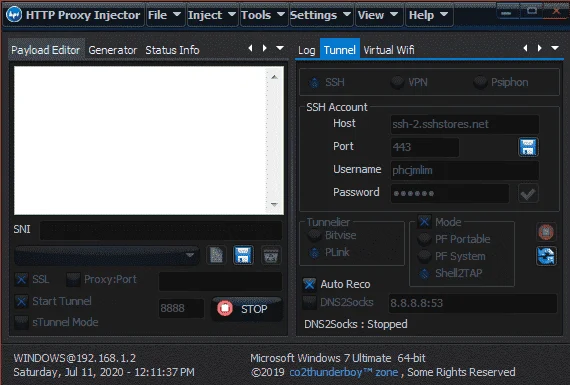The height and width of the screenshot is (385, 570).
Task: Toggle the Mode checkbox
Action: tap(424, 221)
